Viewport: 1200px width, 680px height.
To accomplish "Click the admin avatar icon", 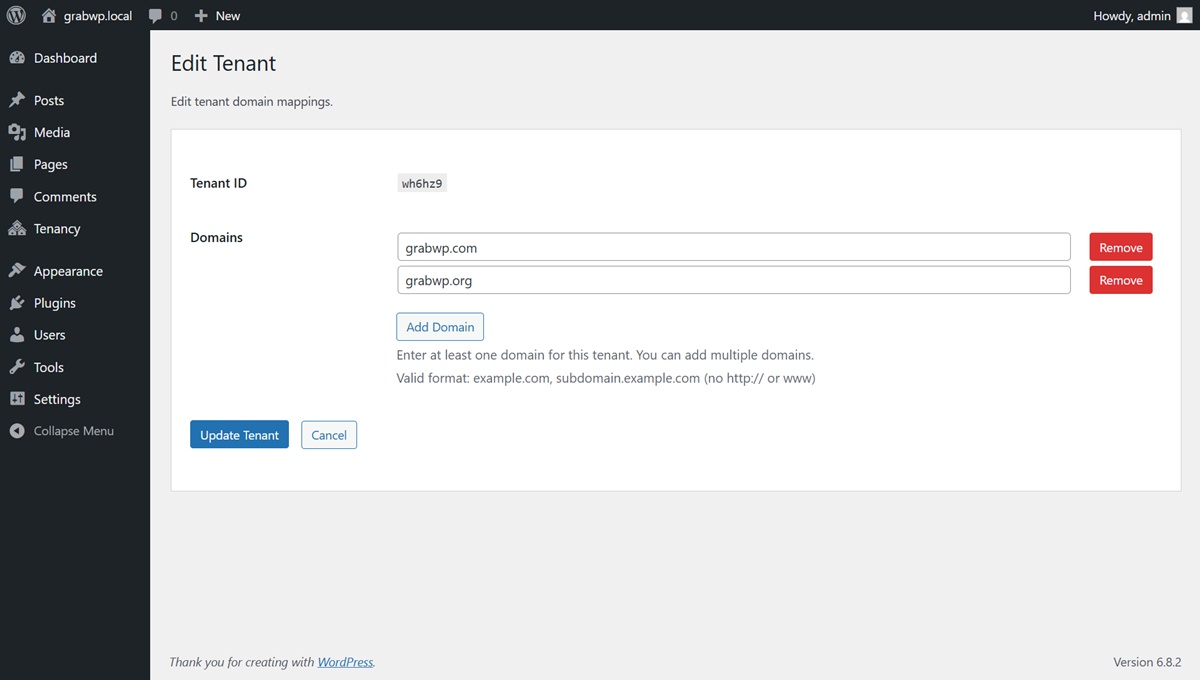I will [1184, 15].
